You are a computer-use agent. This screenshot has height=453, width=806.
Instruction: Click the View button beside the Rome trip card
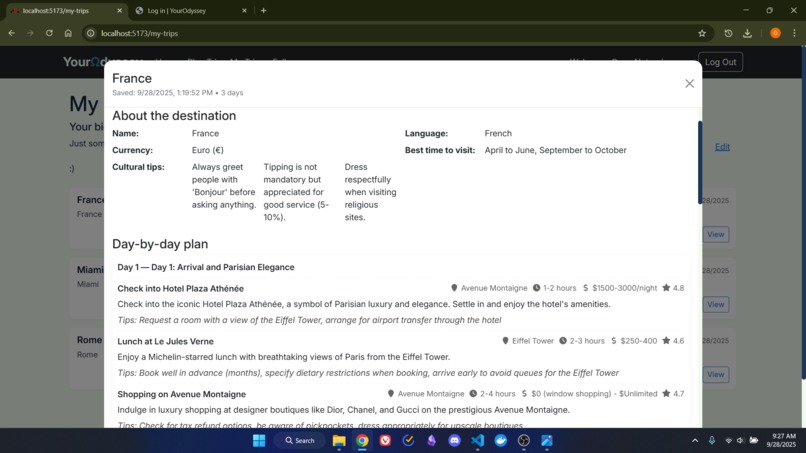click(716, 374)
